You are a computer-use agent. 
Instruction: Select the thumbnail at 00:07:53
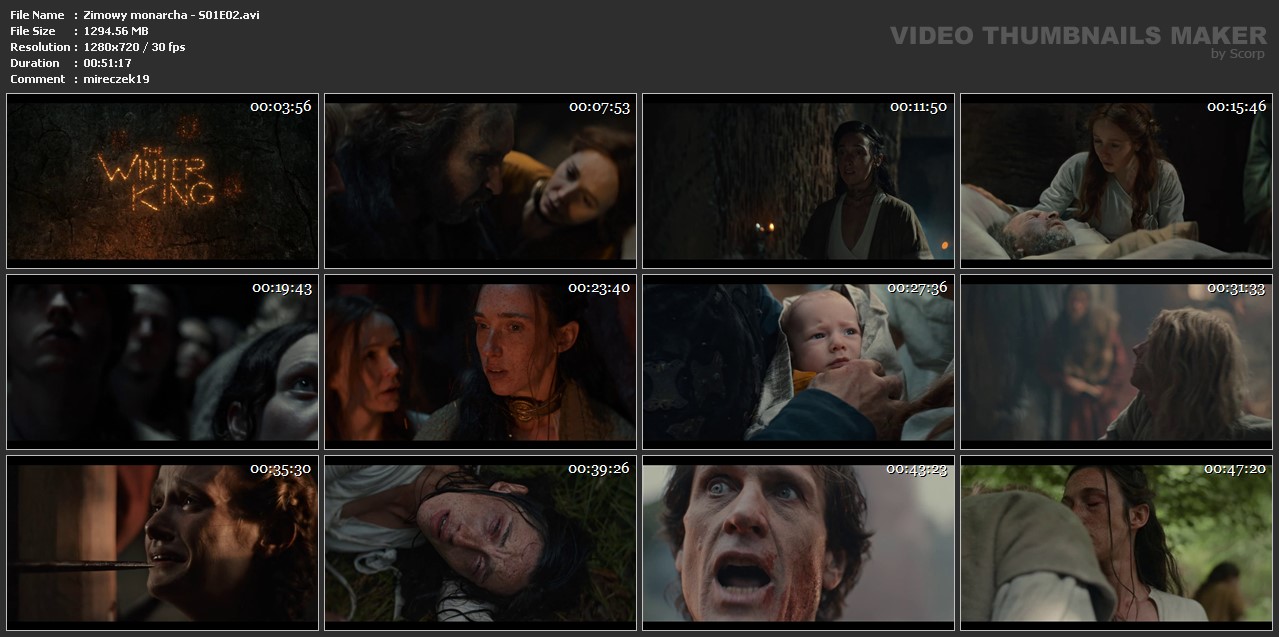point(480,181)
